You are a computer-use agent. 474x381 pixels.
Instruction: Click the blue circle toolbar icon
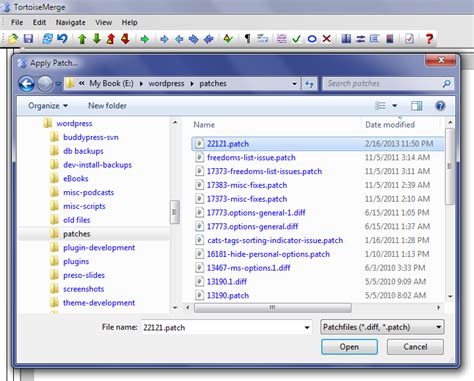coord(312,39)
